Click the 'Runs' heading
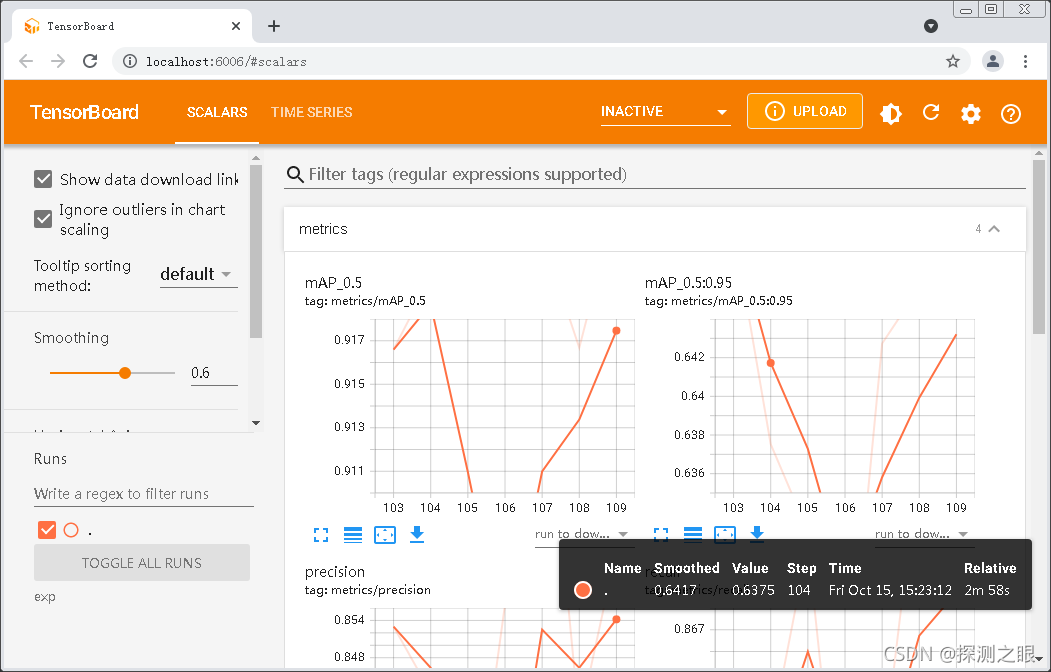 (50, 459)
